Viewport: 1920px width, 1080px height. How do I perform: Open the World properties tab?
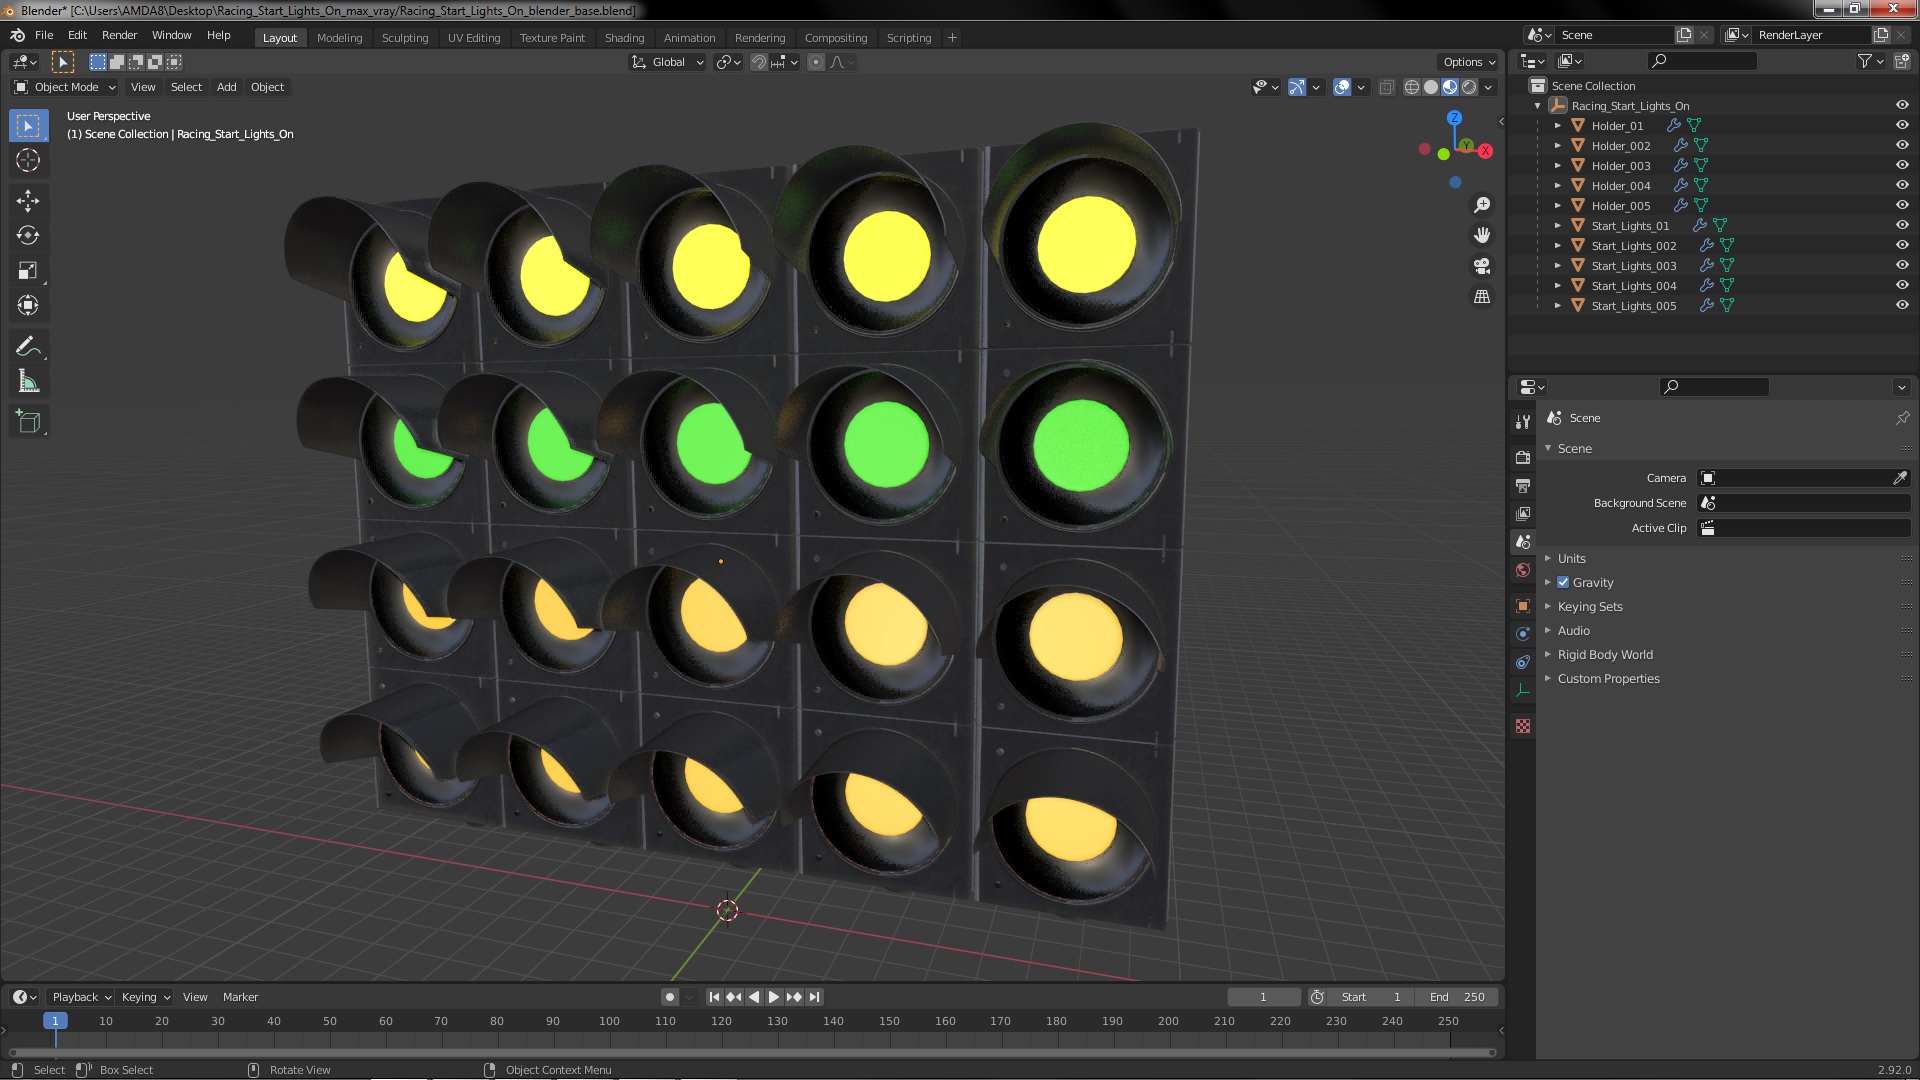click(1523, 571)
